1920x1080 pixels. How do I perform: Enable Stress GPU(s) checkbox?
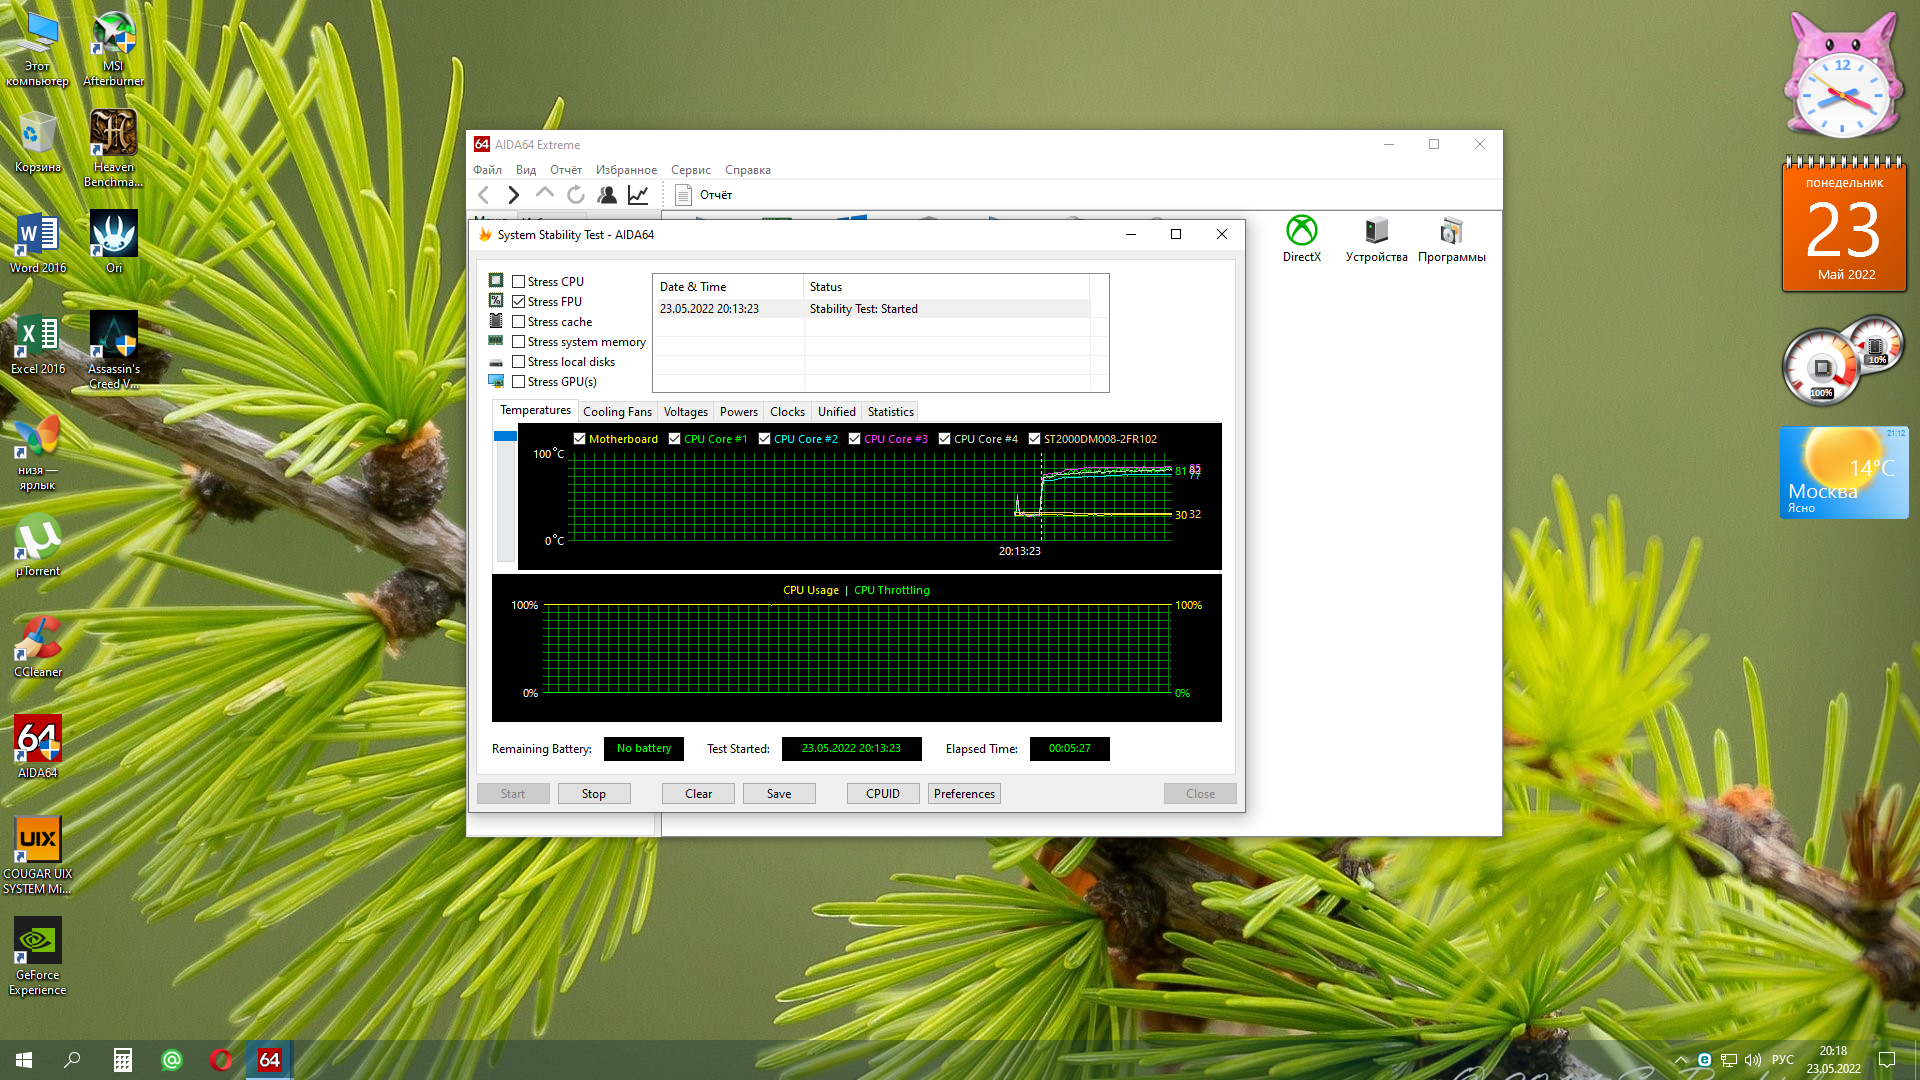(x=519, y=382)
